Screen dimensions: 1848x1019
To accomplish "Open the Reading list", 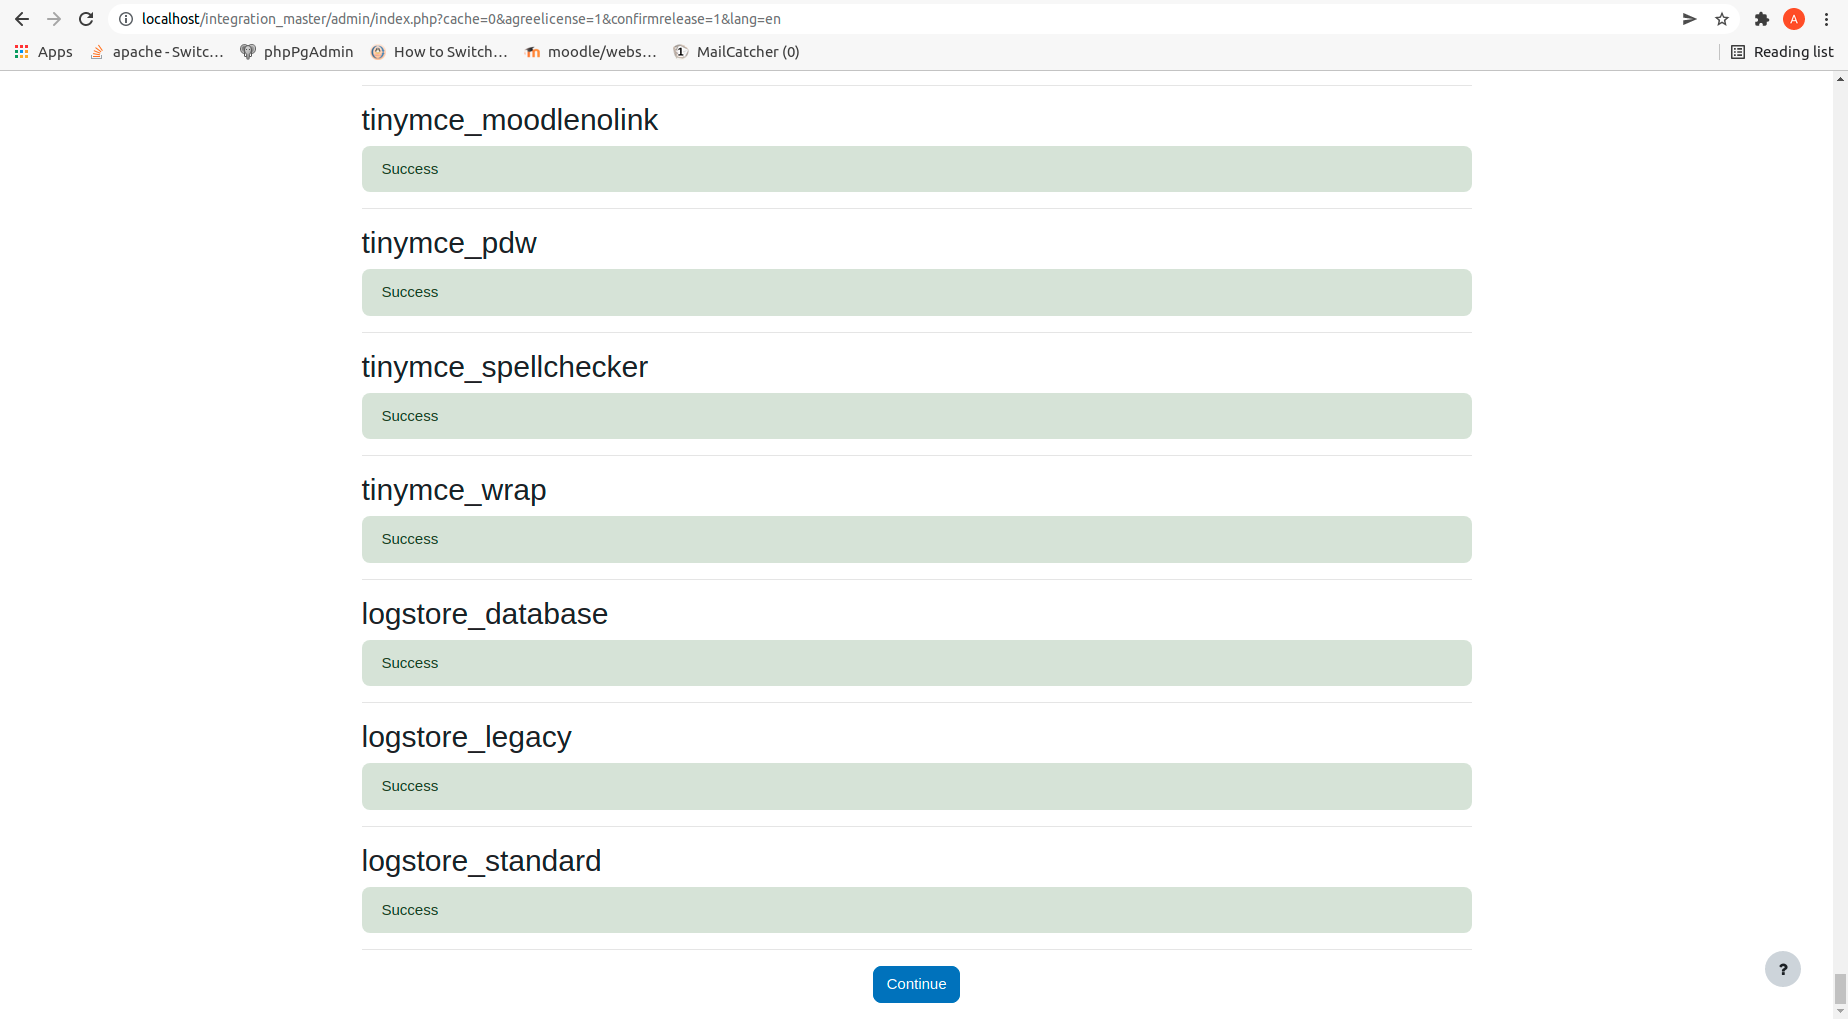I will coord(1782,52).
